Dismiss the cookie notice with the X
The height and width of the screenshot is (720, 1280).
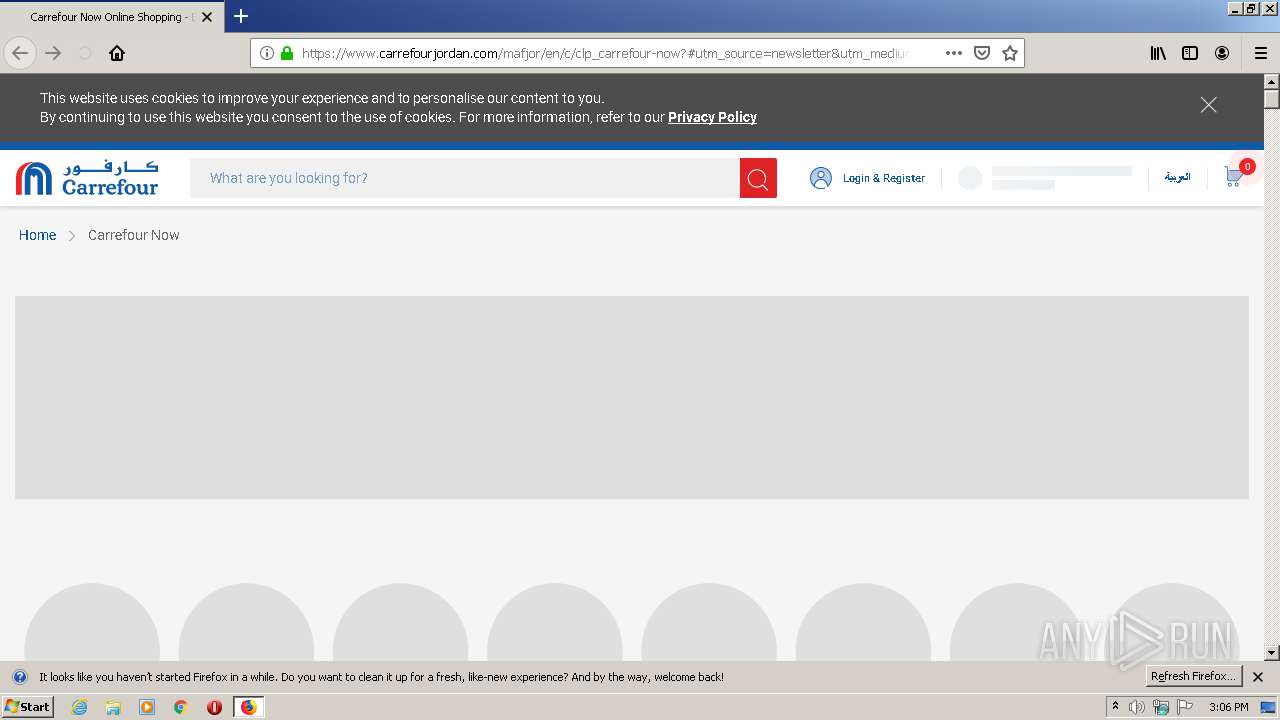1209,105
